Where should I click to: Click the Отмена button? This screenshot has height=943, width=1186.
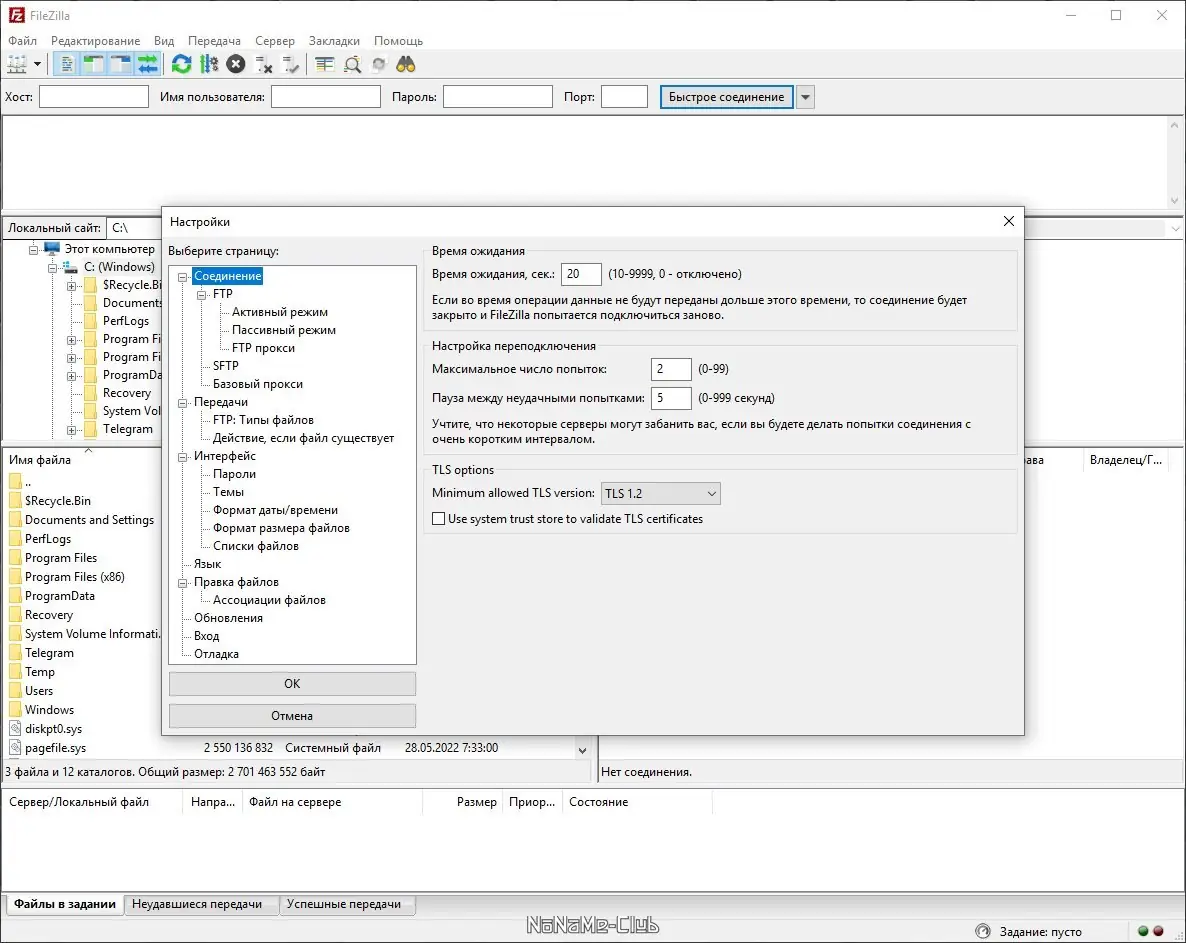[292, 715]
